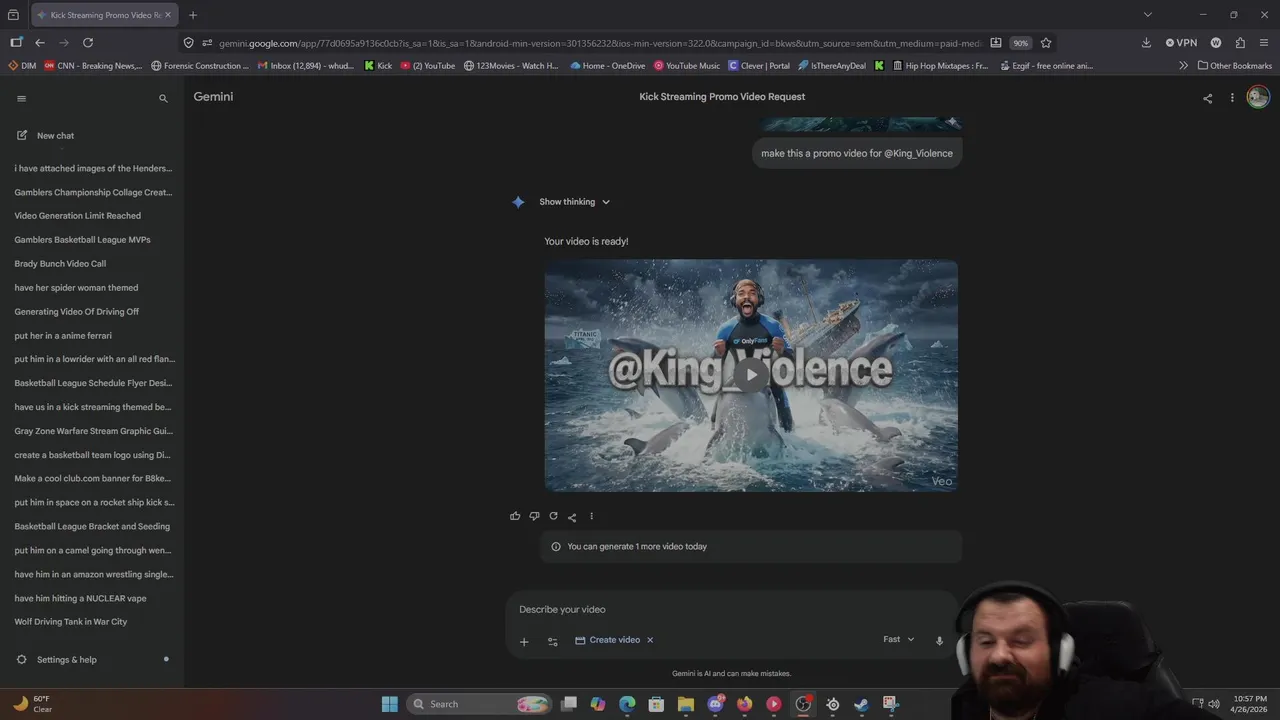The image size is (1280, 720).
Task: Show more bookmarks via the overflow chevron
Action: (1184, 66)
